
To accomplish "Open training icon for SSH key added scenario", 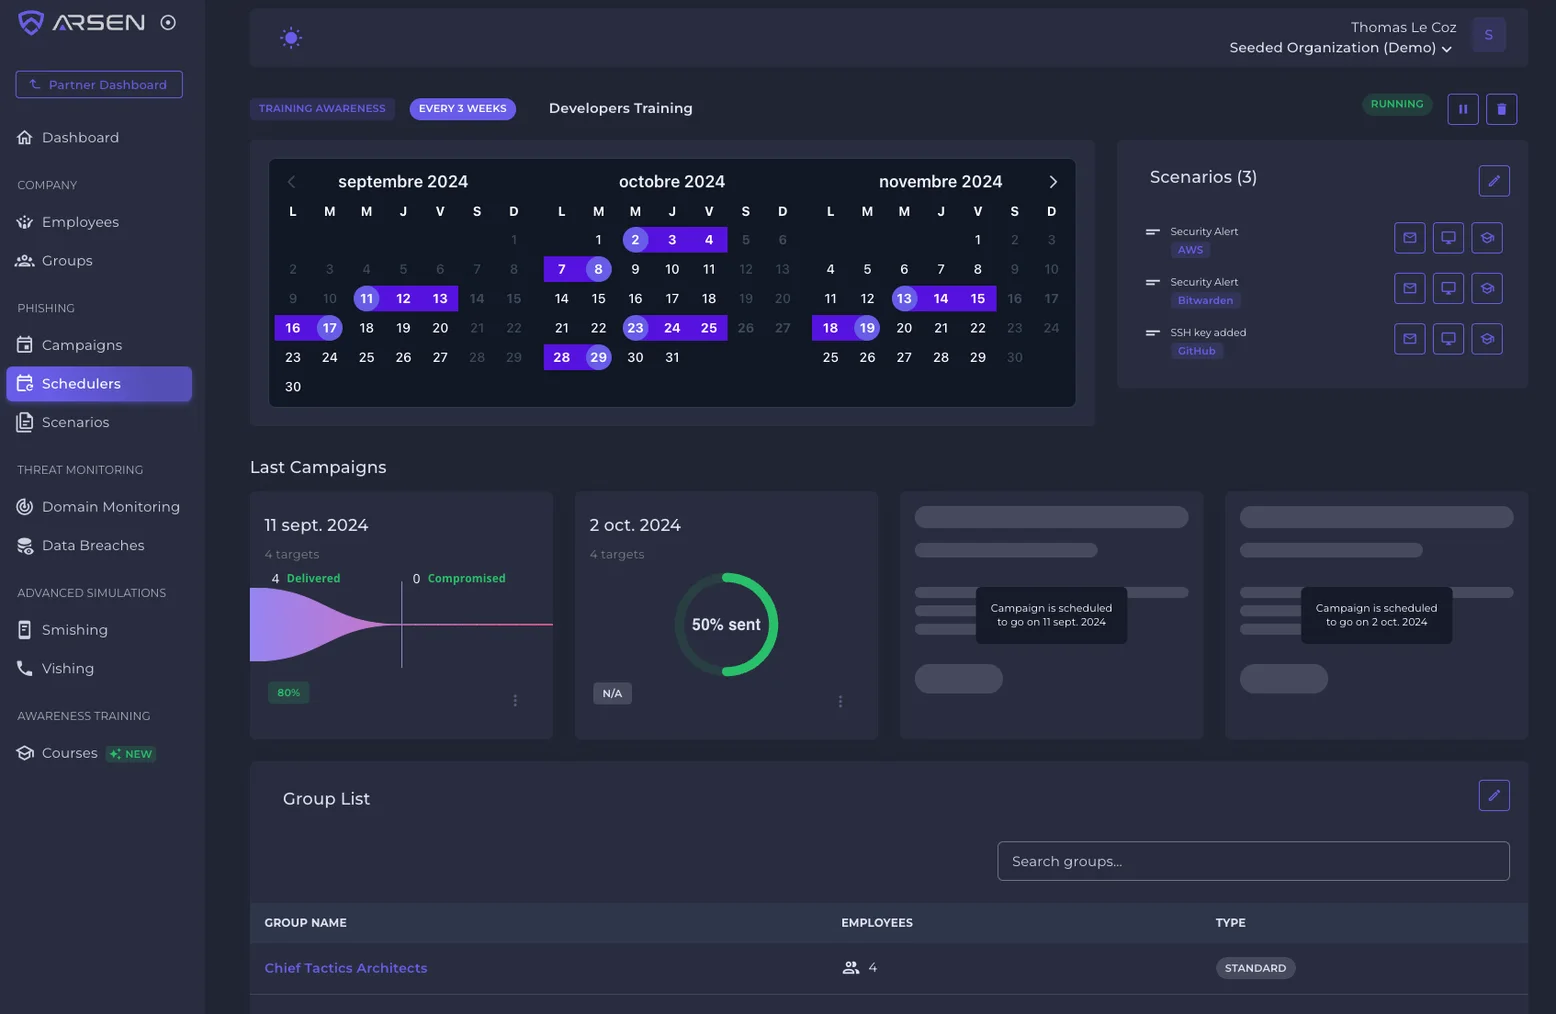I will coord(1487,339).
